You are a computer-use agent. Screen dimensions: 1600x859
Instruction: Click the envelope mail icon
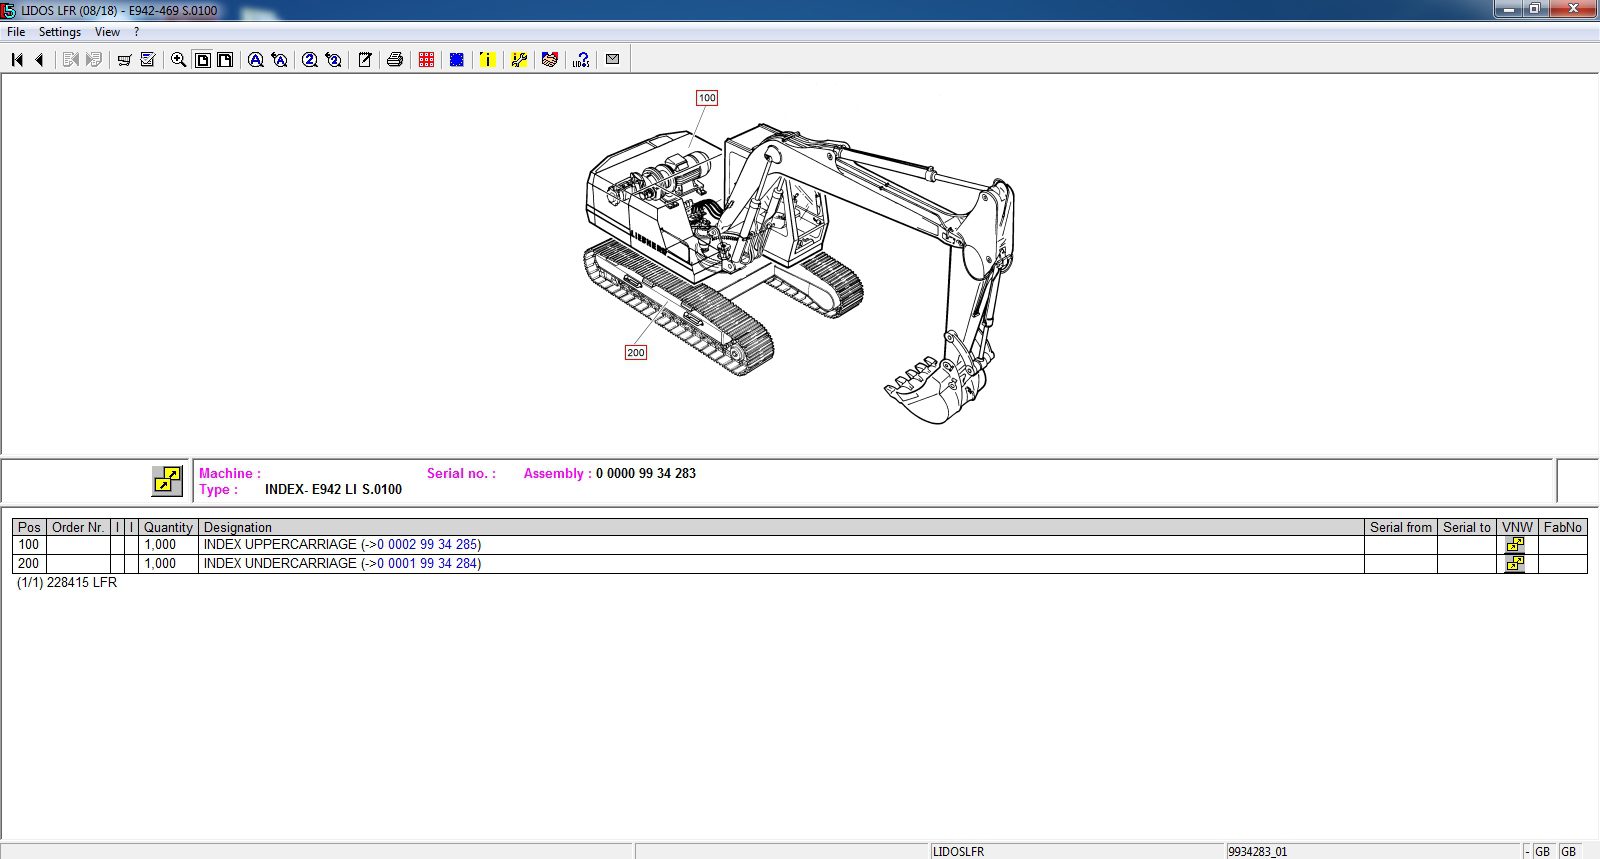(612, 60)
